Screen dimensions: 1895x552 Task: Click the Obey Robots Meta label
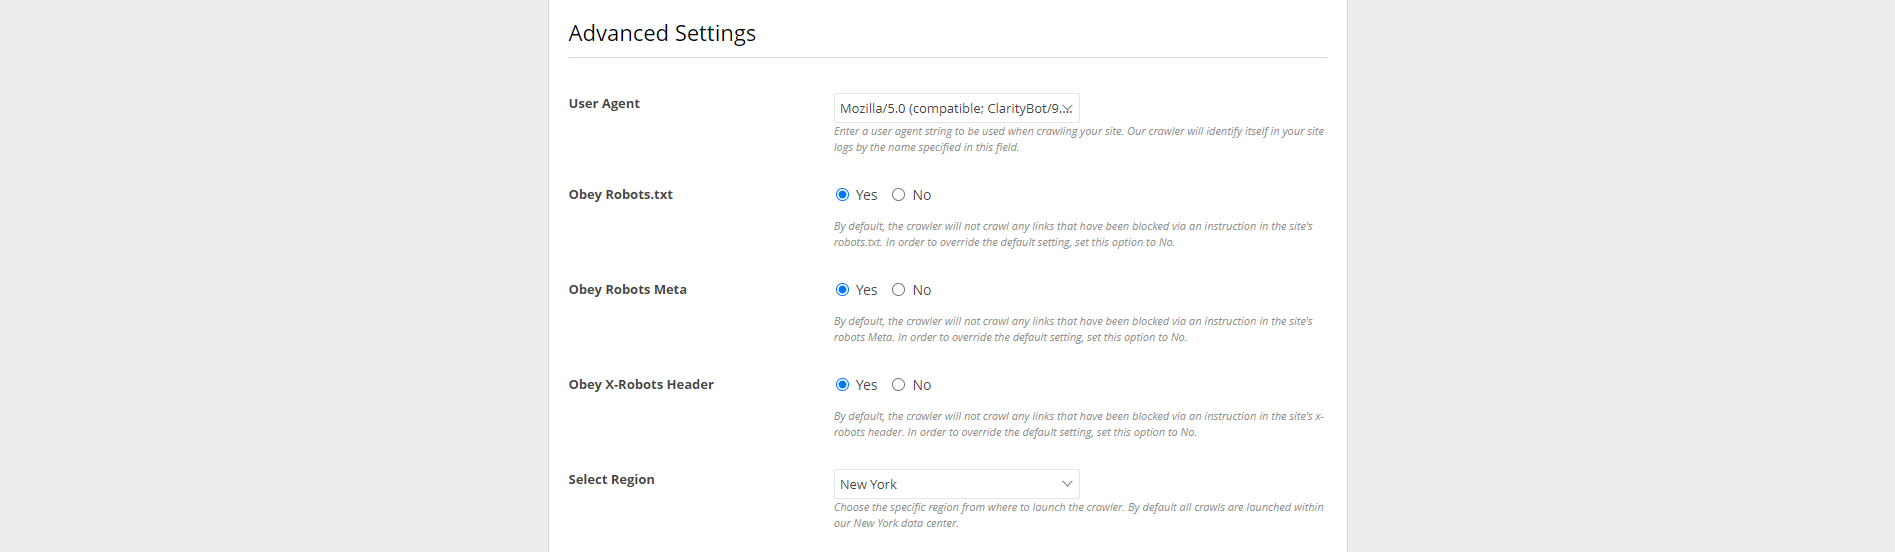tap(627, 289)
